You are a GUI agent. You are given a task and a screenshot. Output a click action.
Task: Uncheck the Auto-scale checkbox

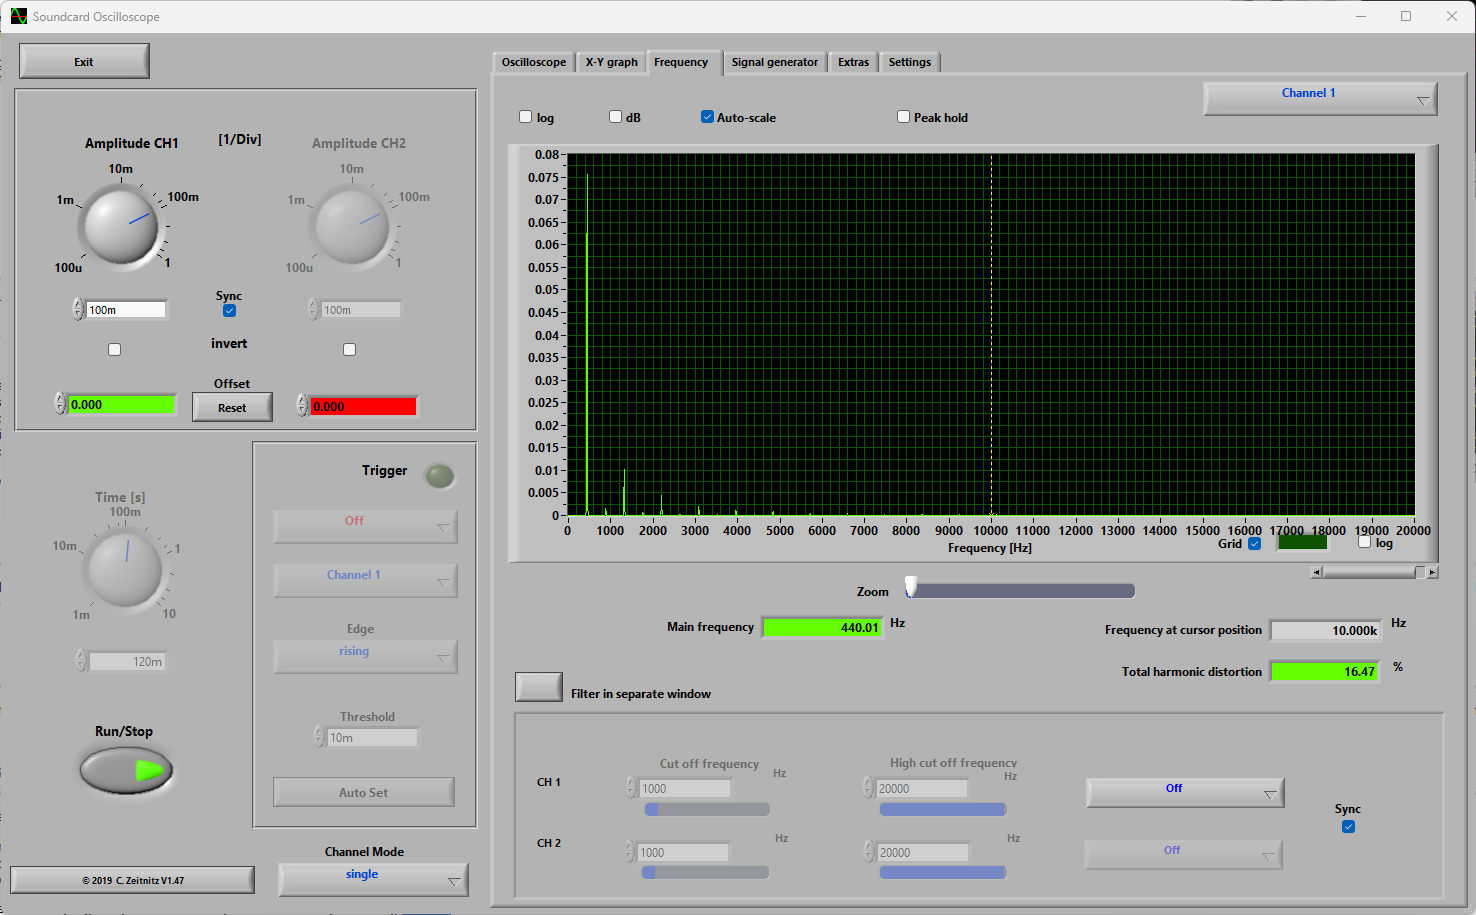(x=708, y=117)
